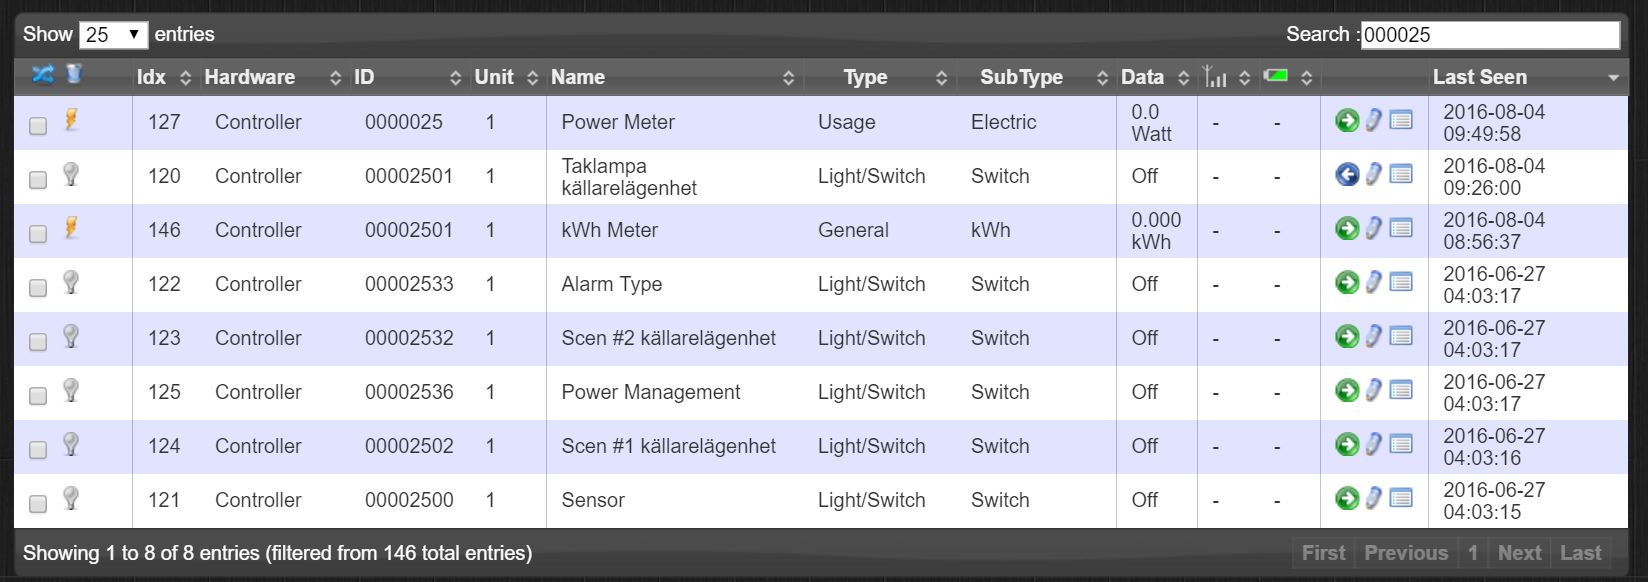Sort table by Last Seen column
1648x582 pixels.
click(x=1479, y=77)
